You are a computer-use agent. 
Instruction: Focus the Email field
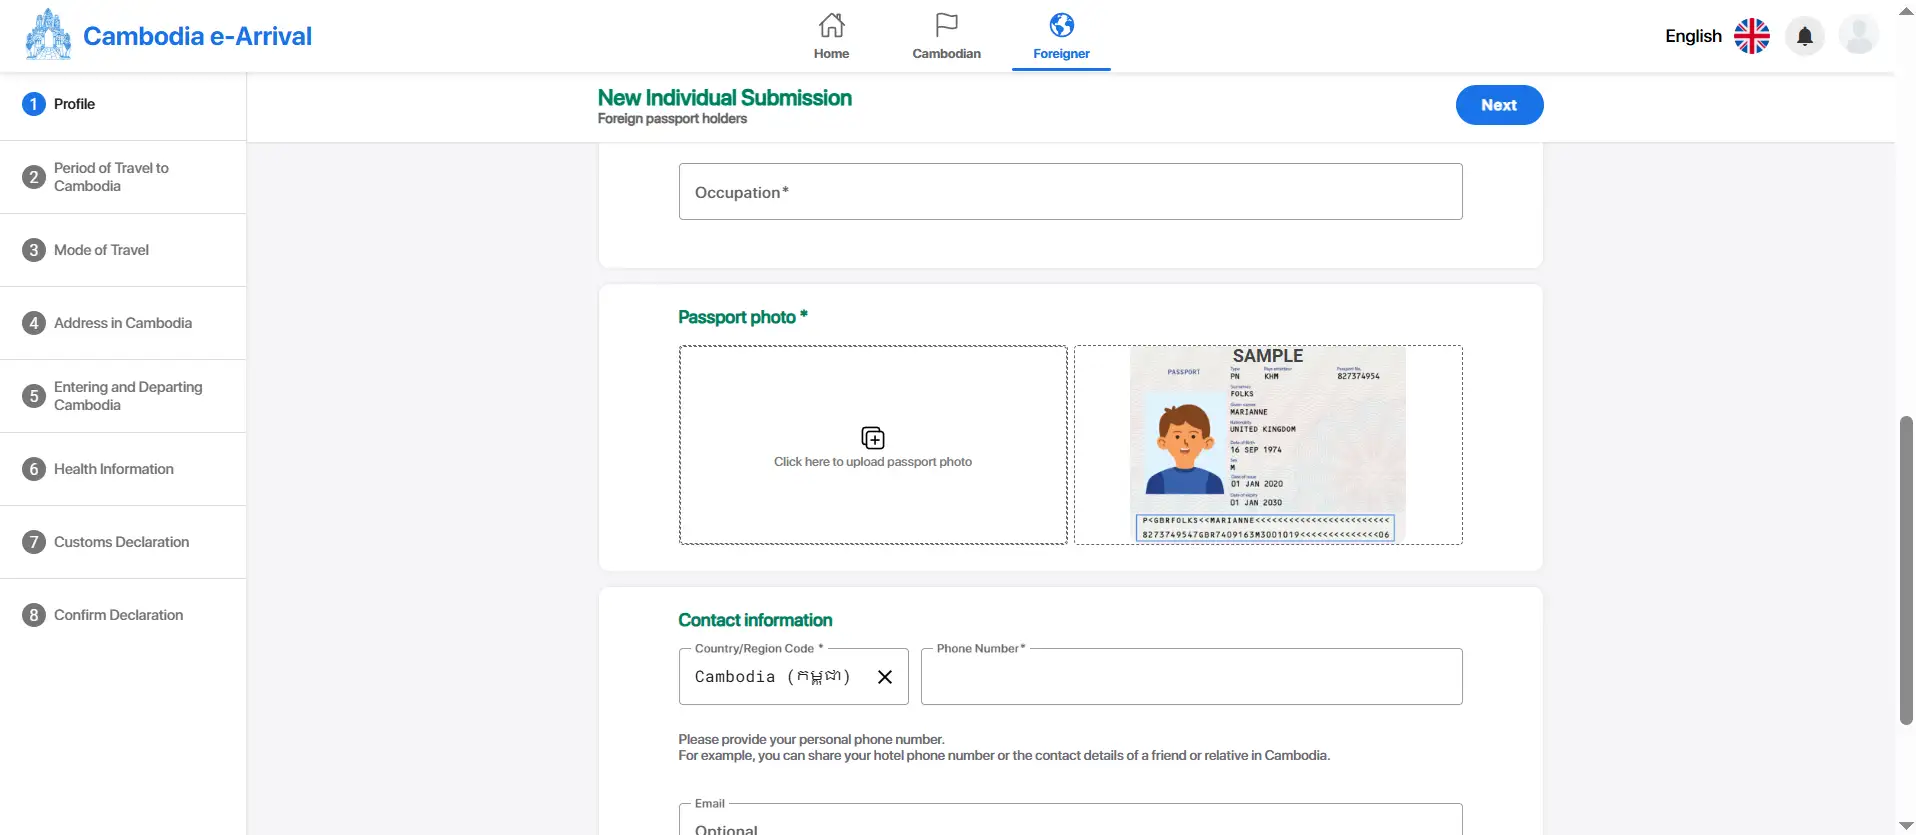coord(1070,820)
